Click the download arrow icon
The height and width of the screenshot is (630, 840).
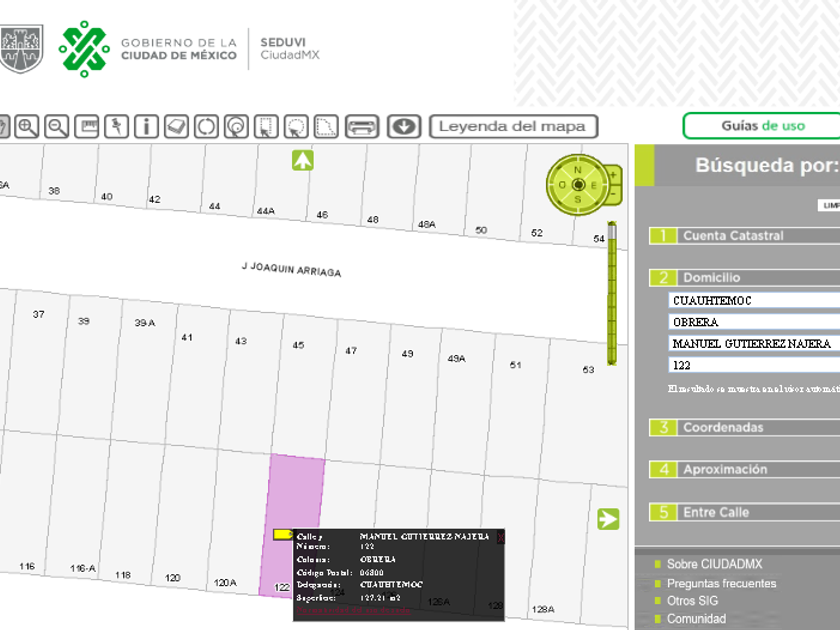coord(404,126)
